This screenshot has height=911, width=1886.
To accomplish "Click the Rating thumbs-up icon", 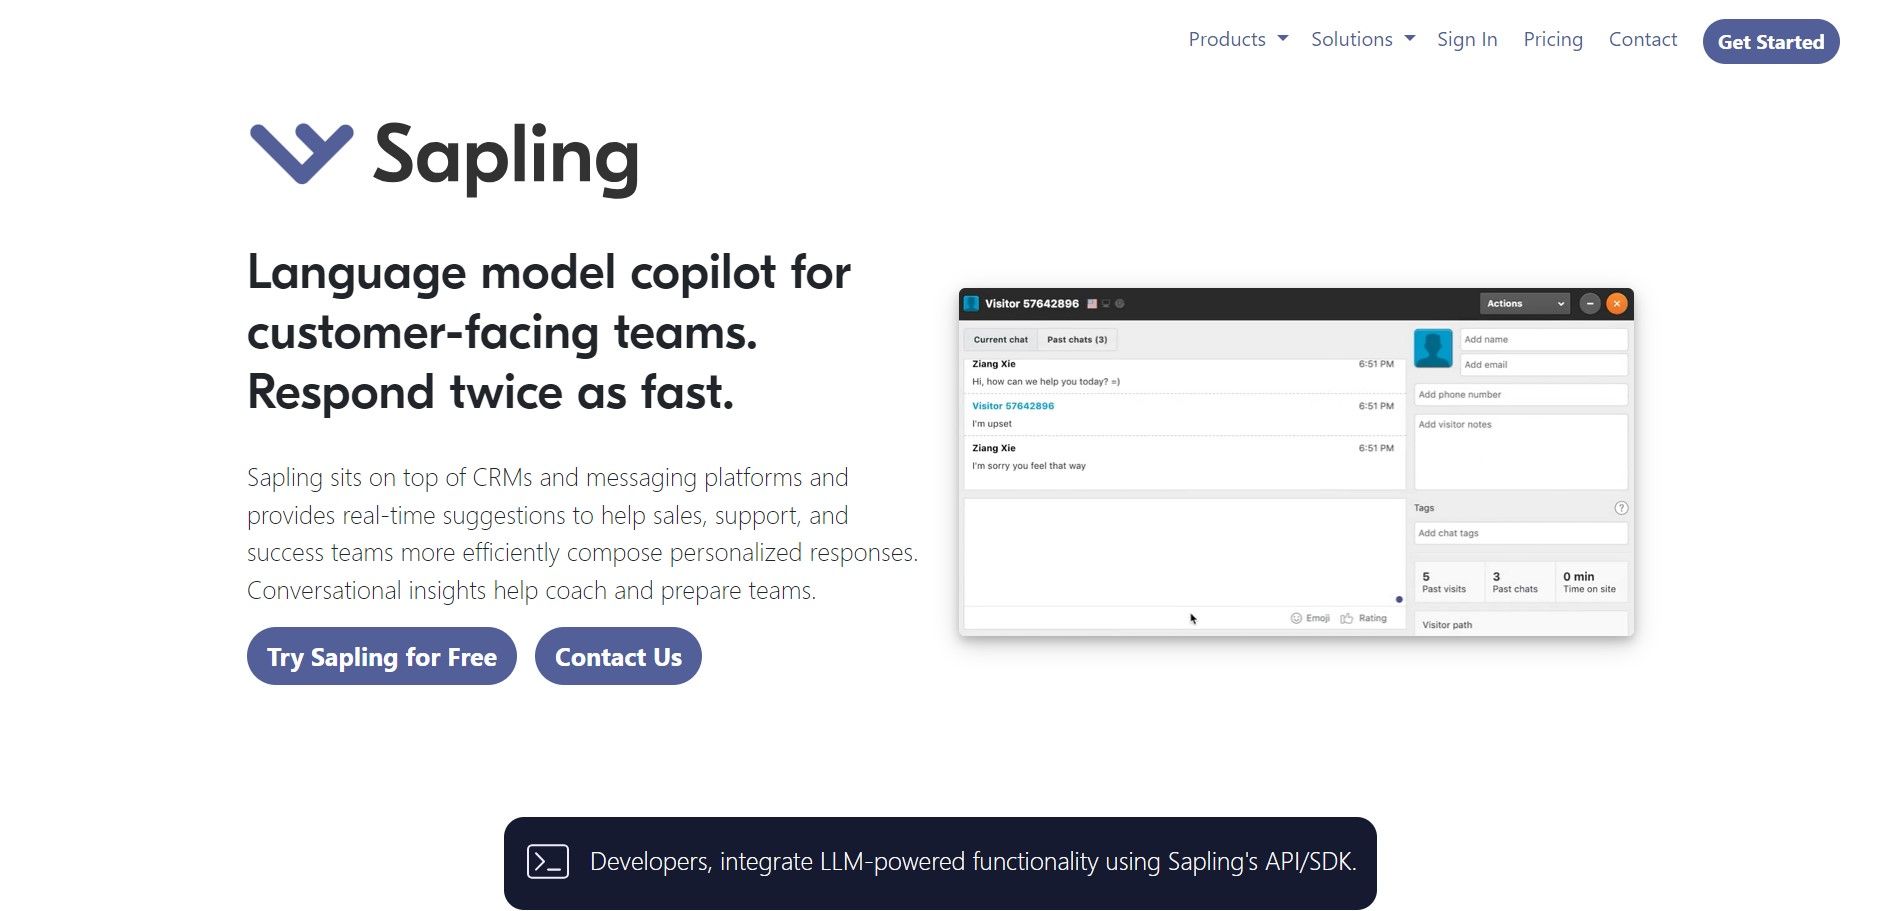I will 1347,618.
